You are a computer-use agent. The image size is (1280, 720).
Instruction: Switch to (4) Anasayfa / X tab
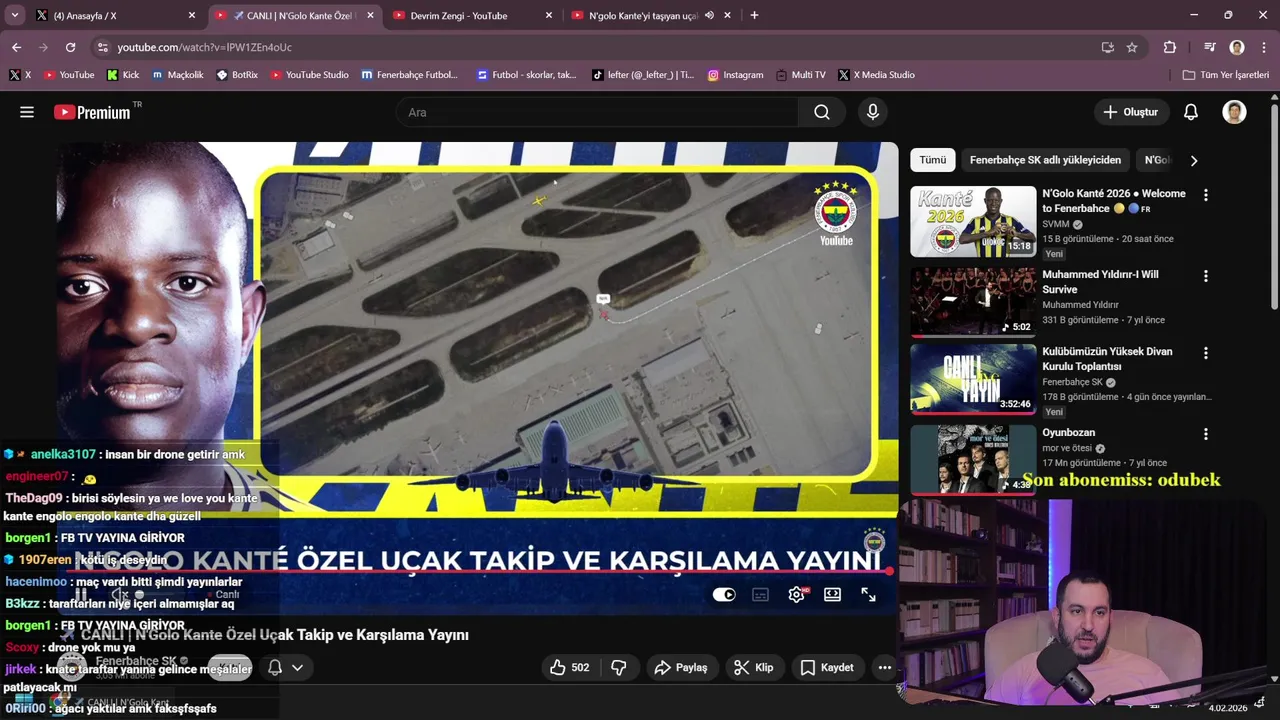[x=116, y=15]
